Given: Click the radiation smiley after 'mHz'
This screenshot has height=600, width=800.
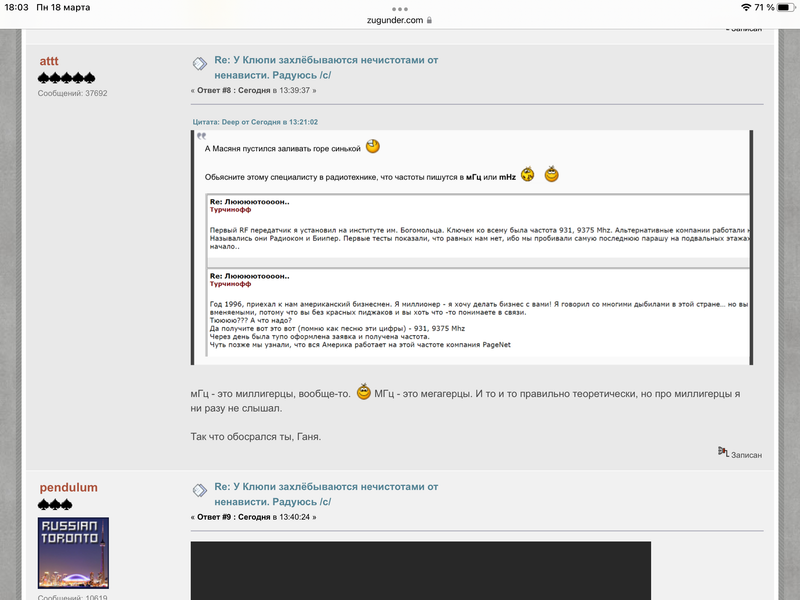Looking at the screenshot, I should [528, 174].
